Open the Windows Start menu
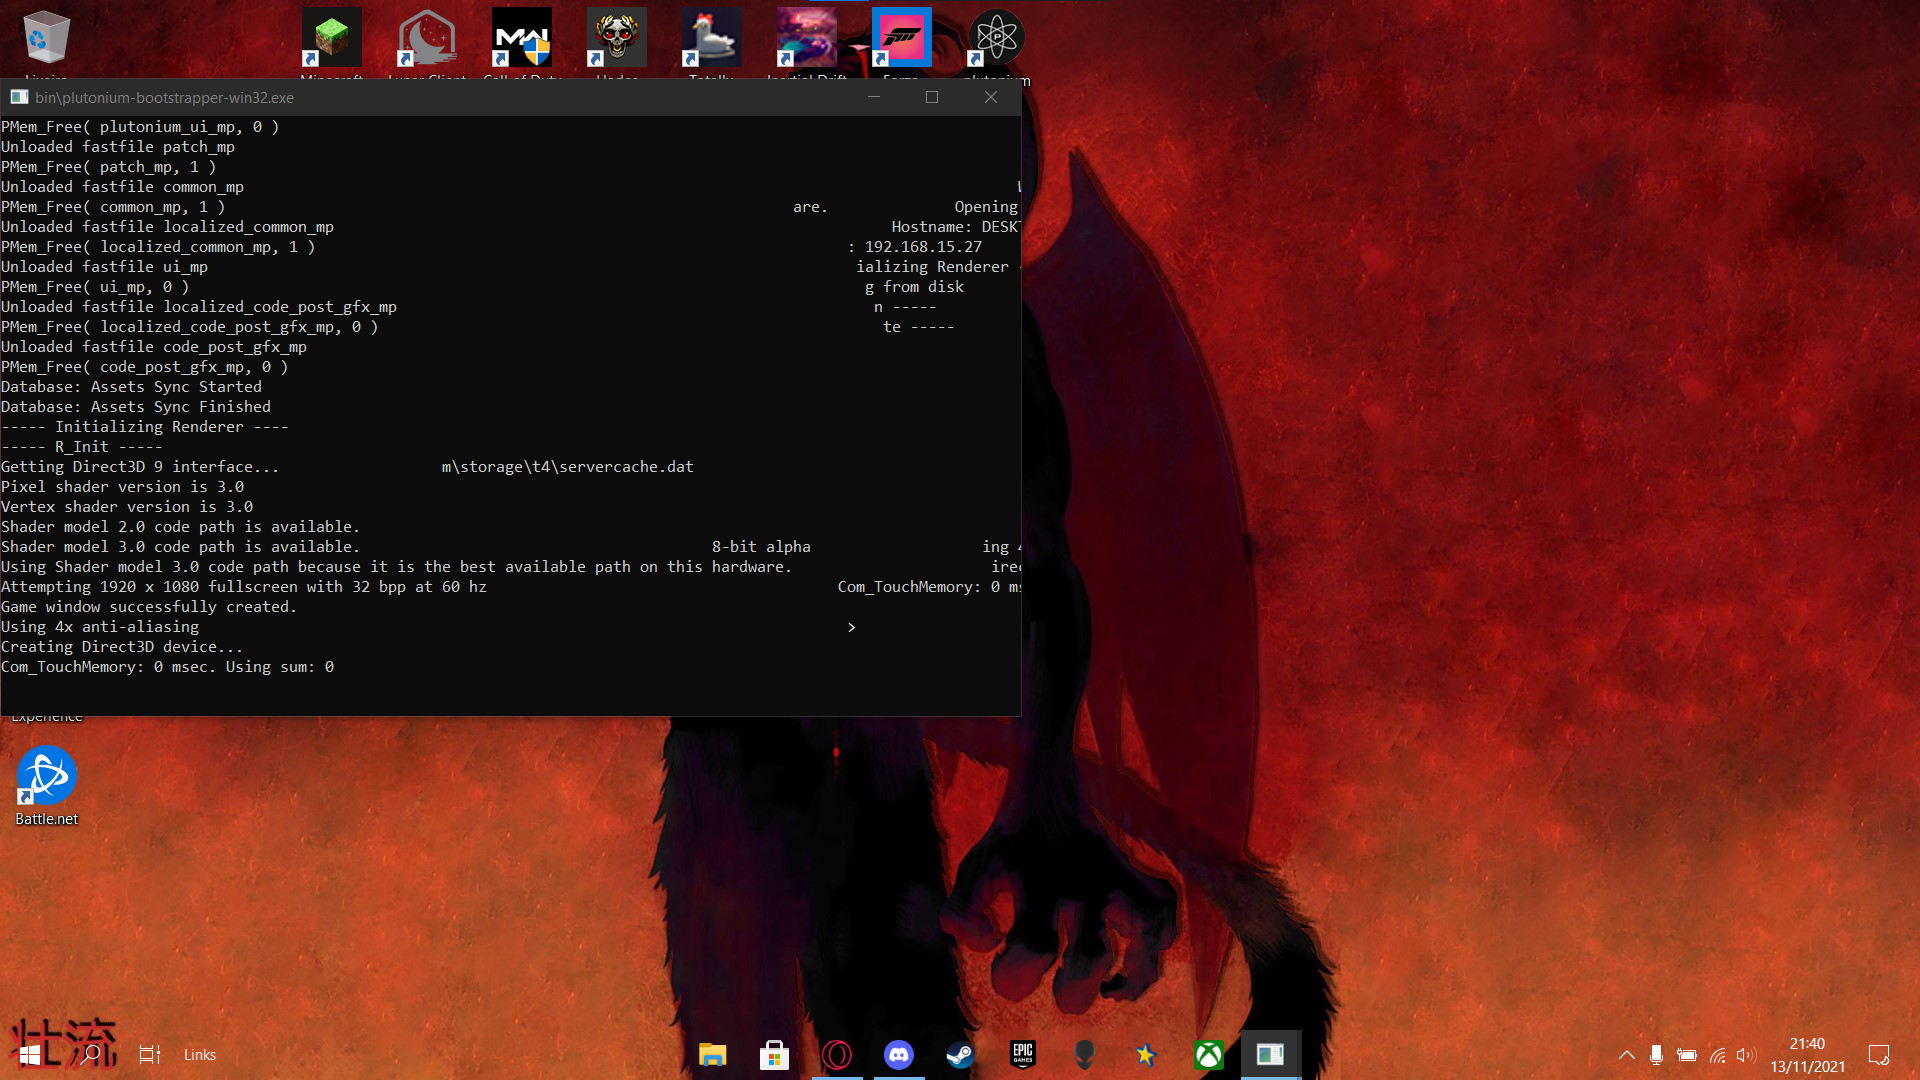Image resolution: width=1920 pixels, height=1080 pixels. click(x=30, y=1054)
